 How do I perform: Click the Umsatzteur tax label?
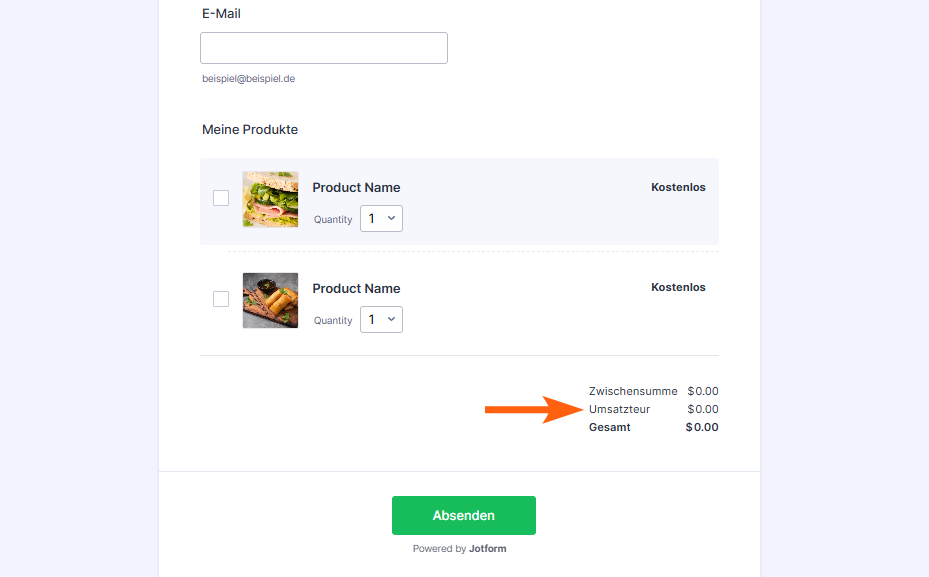click(619, 409)
